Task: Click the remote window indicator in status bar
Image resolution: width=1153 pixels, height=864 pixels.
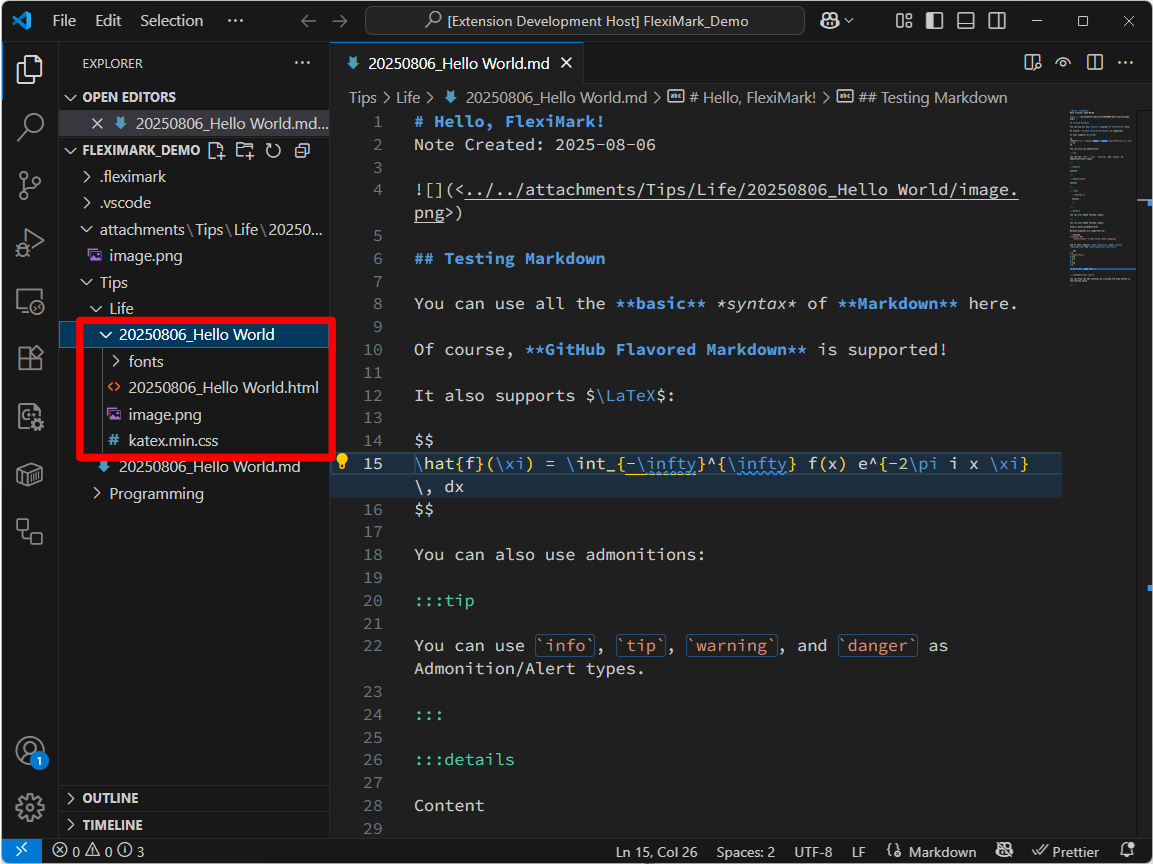Action: click(x=21, y=851)
